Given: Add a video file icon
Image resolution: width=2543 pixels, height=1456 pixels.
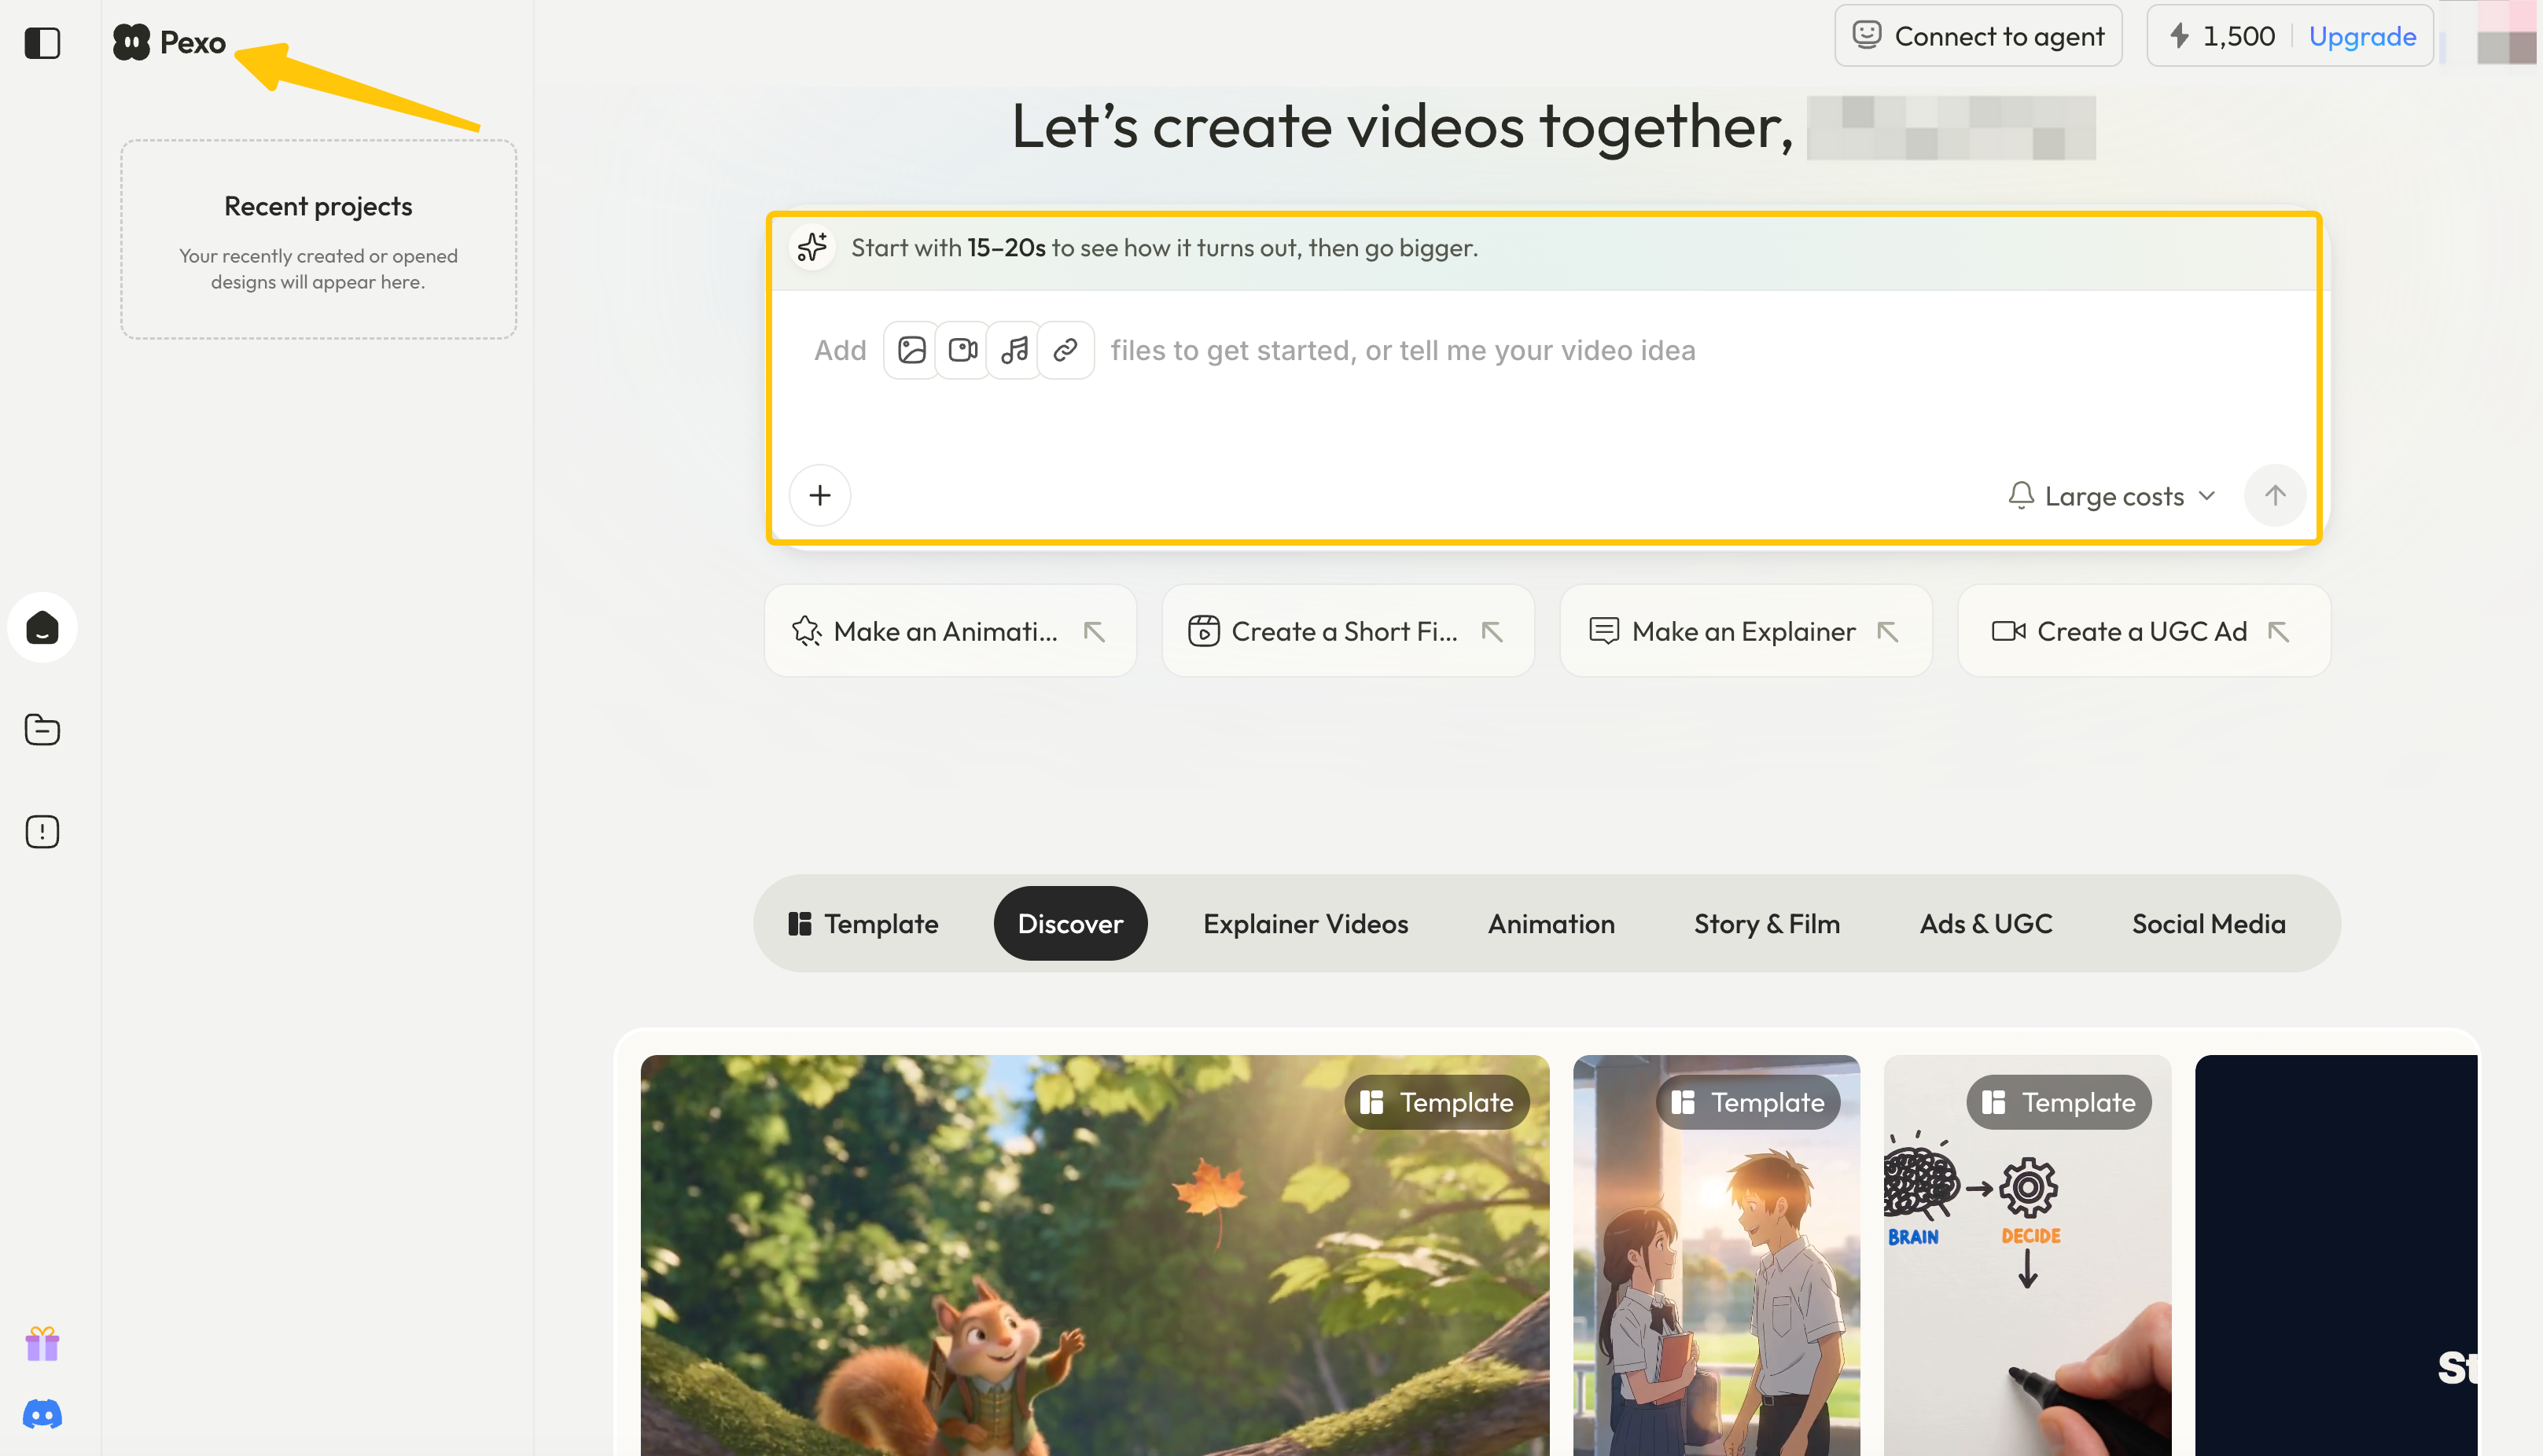Looking at the screenshot, I should click(962, 350).
